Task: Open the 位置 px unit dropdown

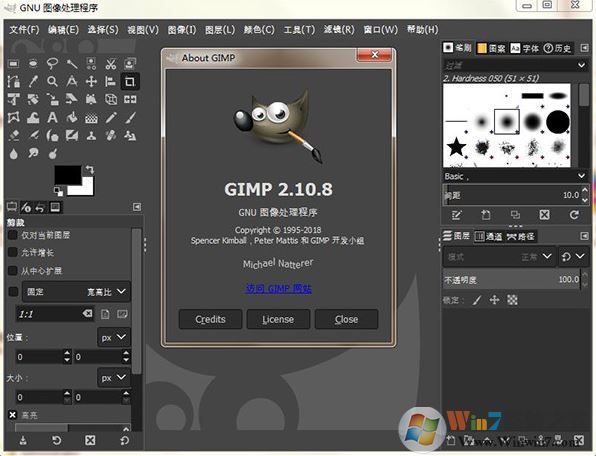Action: click(x=114, y=337)
